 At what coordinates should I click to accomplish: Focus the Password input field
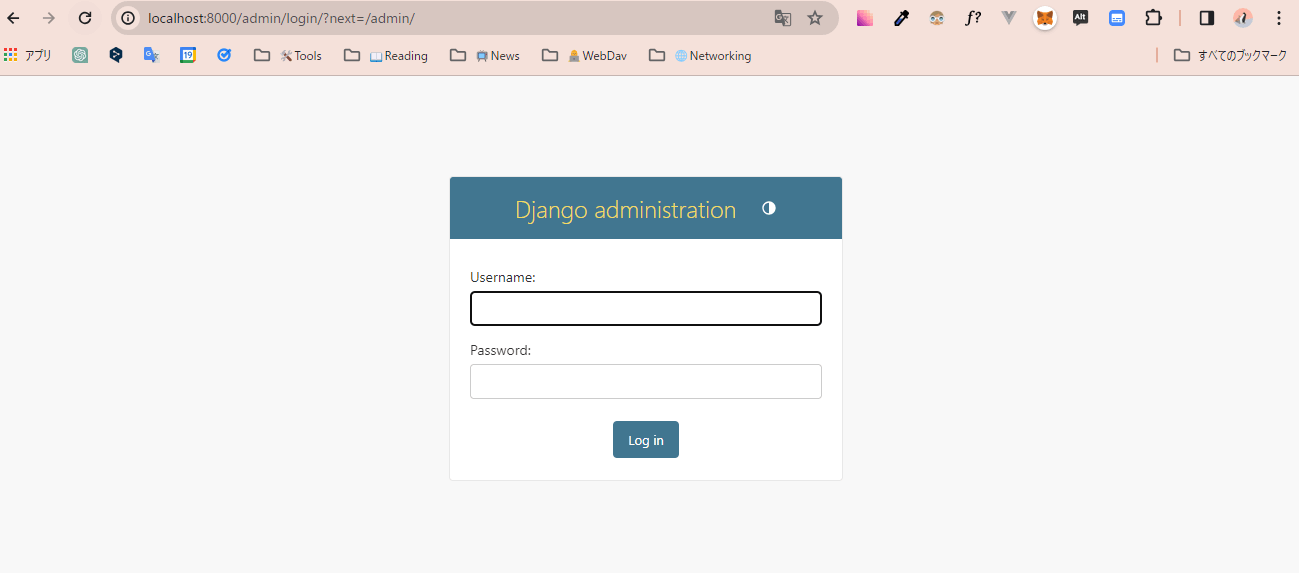coord(646,381)
